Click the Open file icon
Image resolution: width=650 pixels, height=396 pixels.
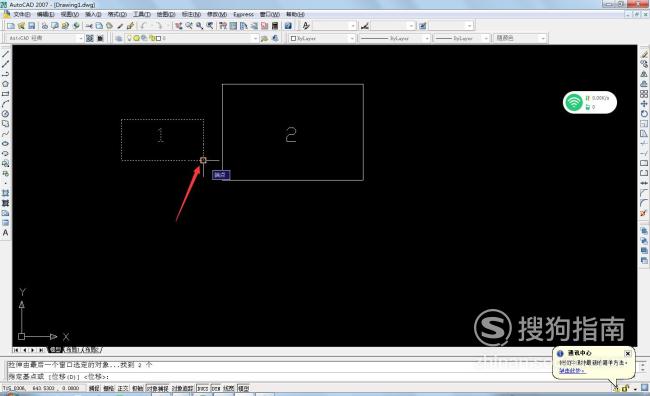pyautogui.click(x=21, y=26)
